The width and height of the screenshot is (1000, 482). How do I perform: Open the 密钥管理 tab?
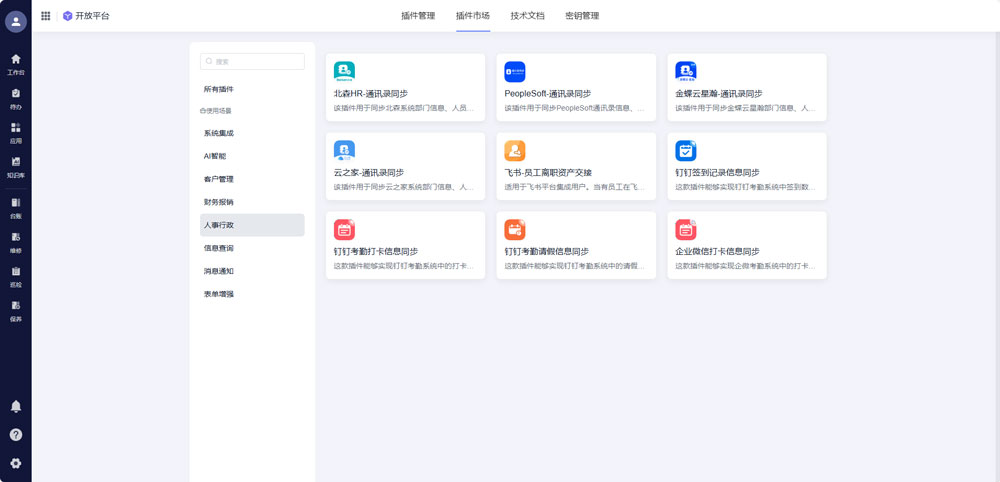[582, 16]
